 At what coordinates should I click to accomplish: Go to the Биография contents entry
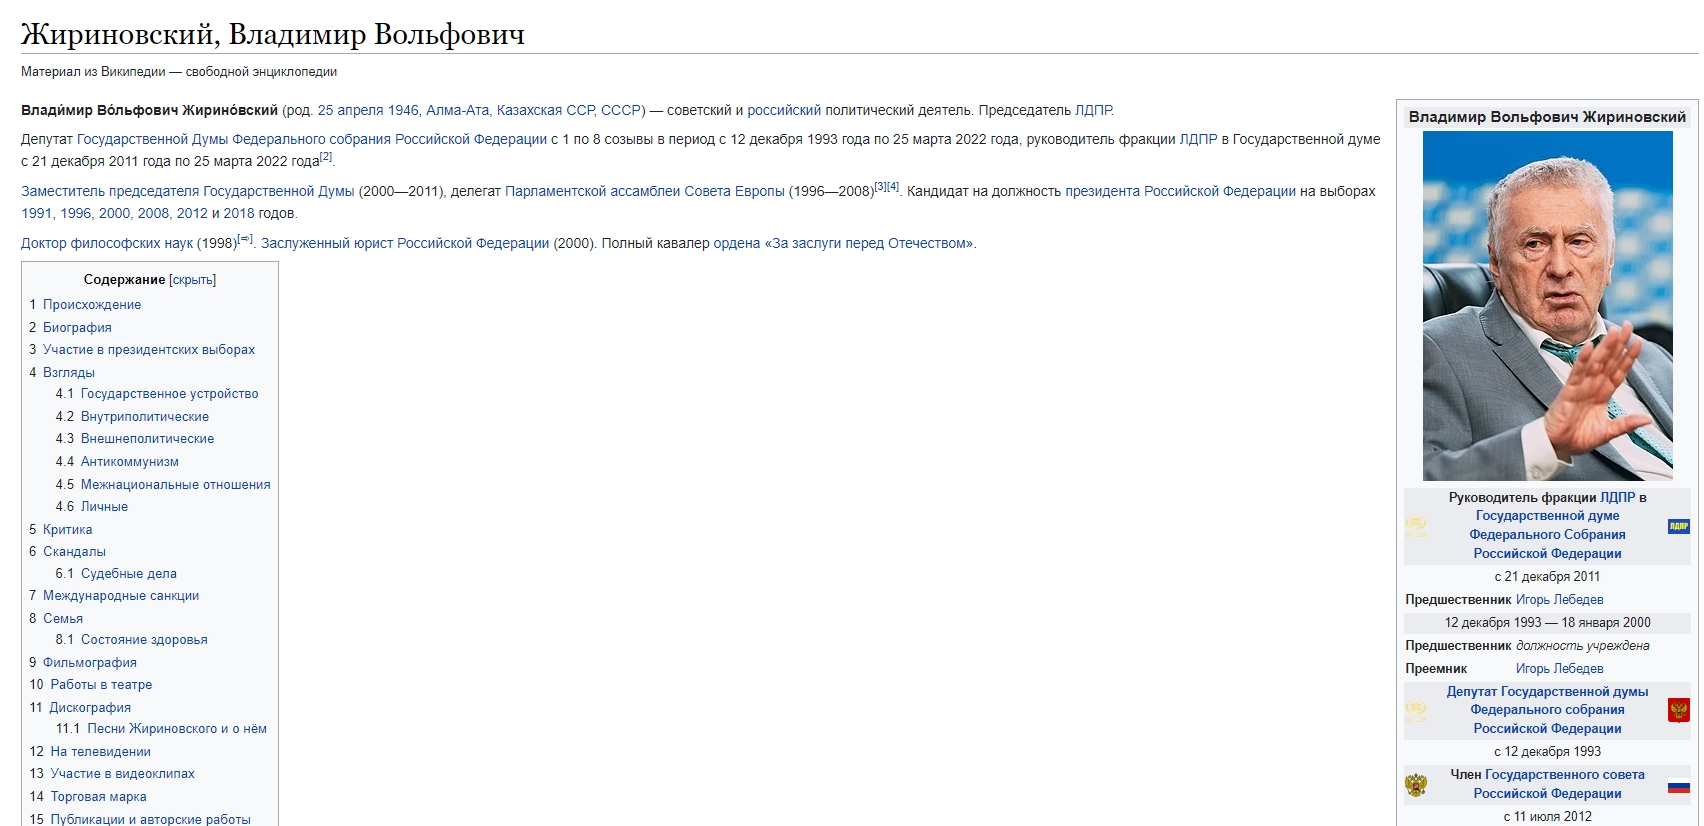[x=77, y=328]
